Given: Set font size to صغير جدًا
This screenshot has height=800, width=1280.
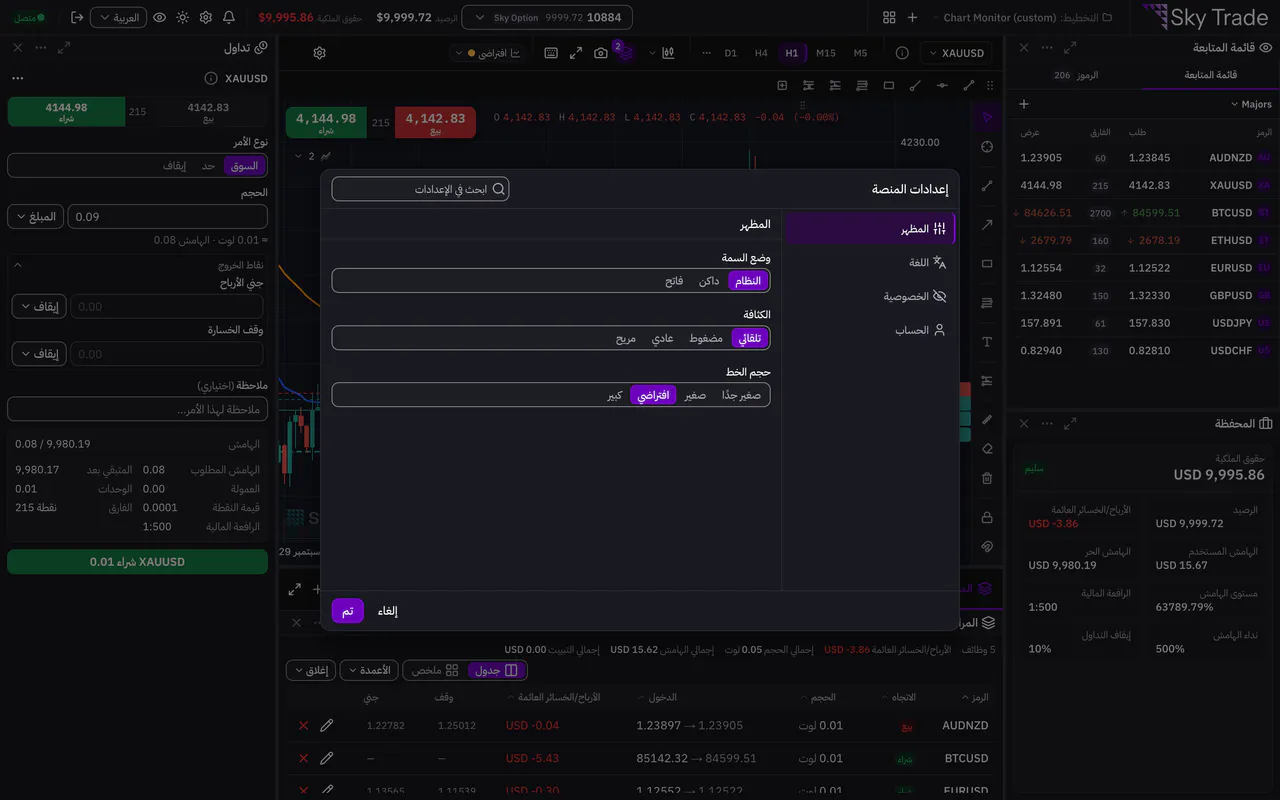Looking at the screenshot, I should [x=742, y=395].
